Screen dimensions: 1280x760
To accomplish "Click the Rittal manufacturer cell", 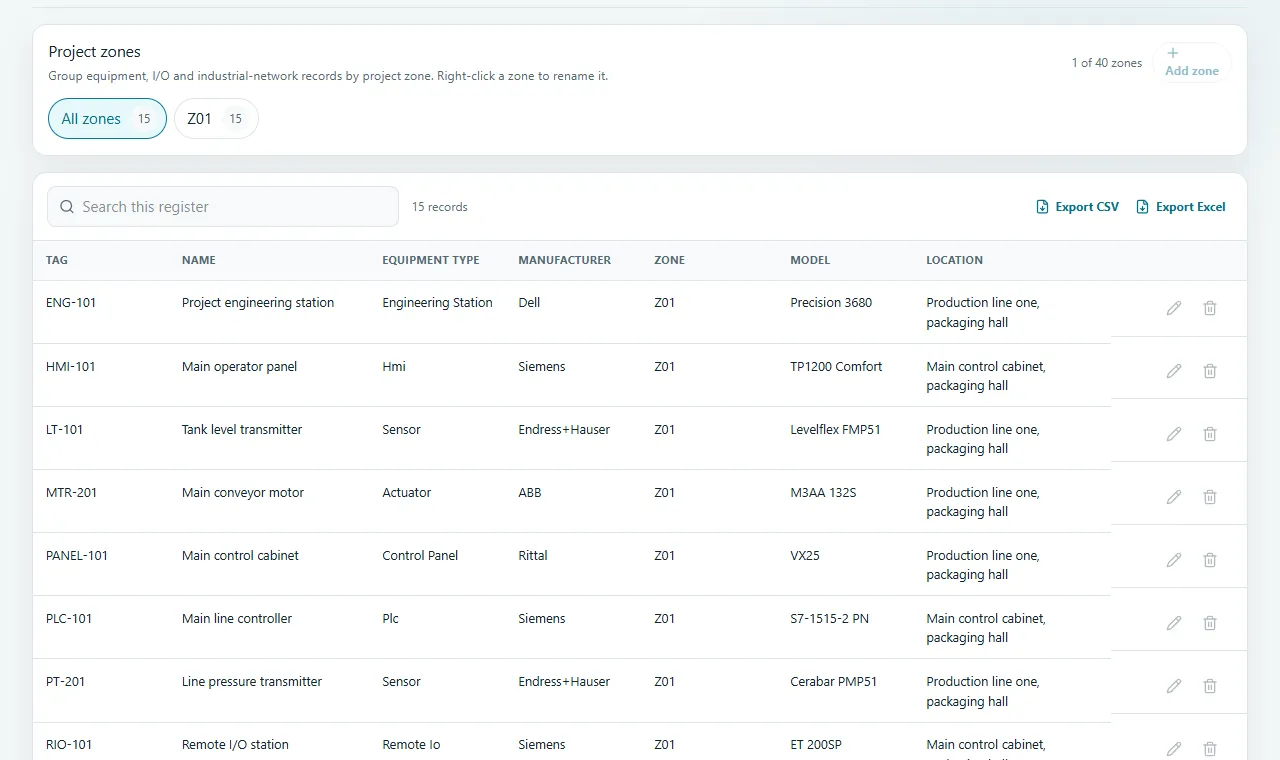I will point(533,555).
